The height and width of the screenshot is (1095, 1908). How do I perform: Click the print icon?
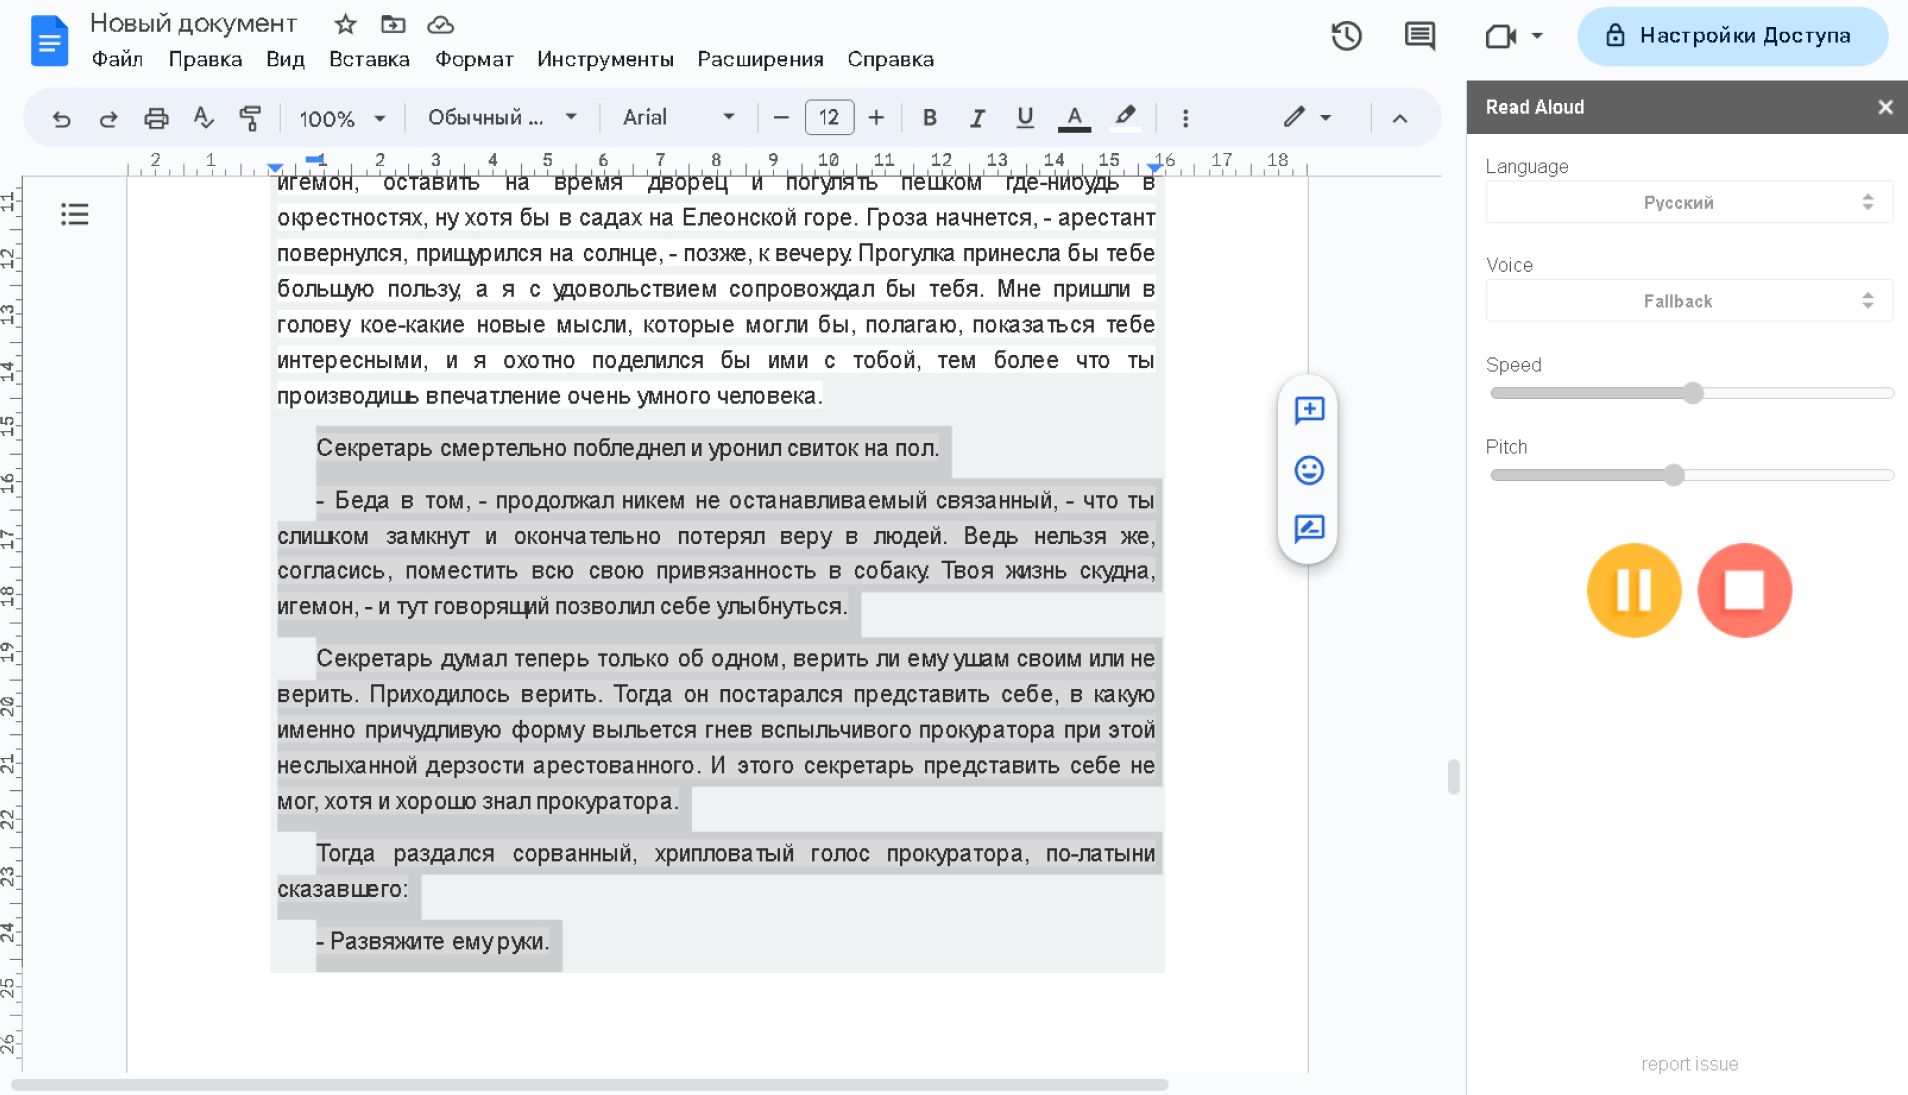pyautogui.click(x=156, y=118)
